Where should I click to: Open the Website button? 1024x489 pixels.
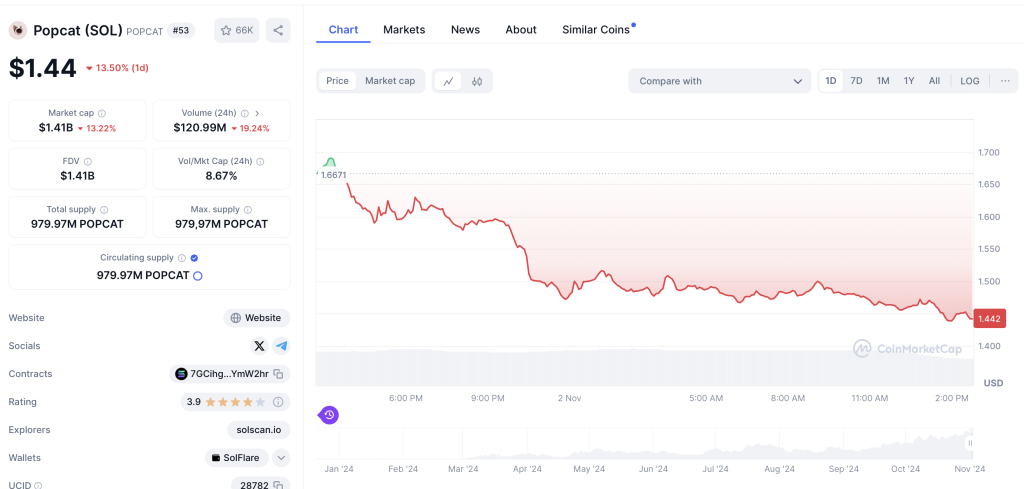coord(257,318)
